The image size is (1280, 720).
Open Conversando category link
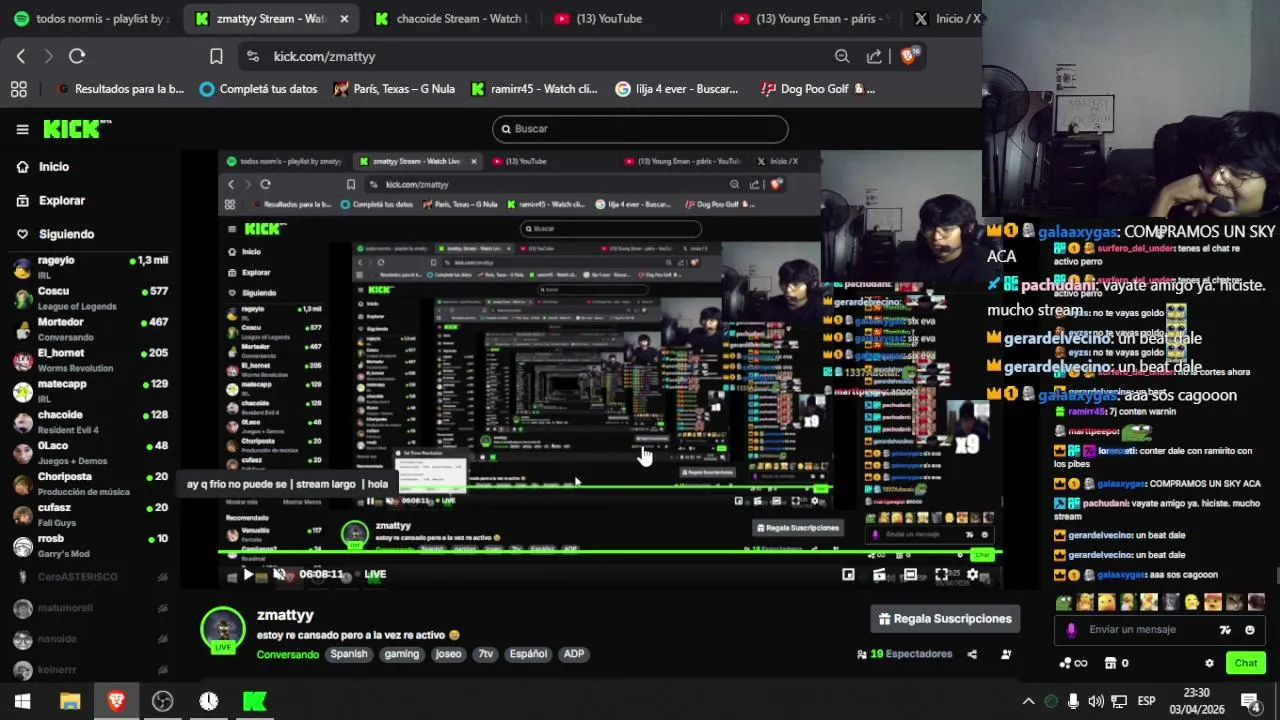coord(288,654)
